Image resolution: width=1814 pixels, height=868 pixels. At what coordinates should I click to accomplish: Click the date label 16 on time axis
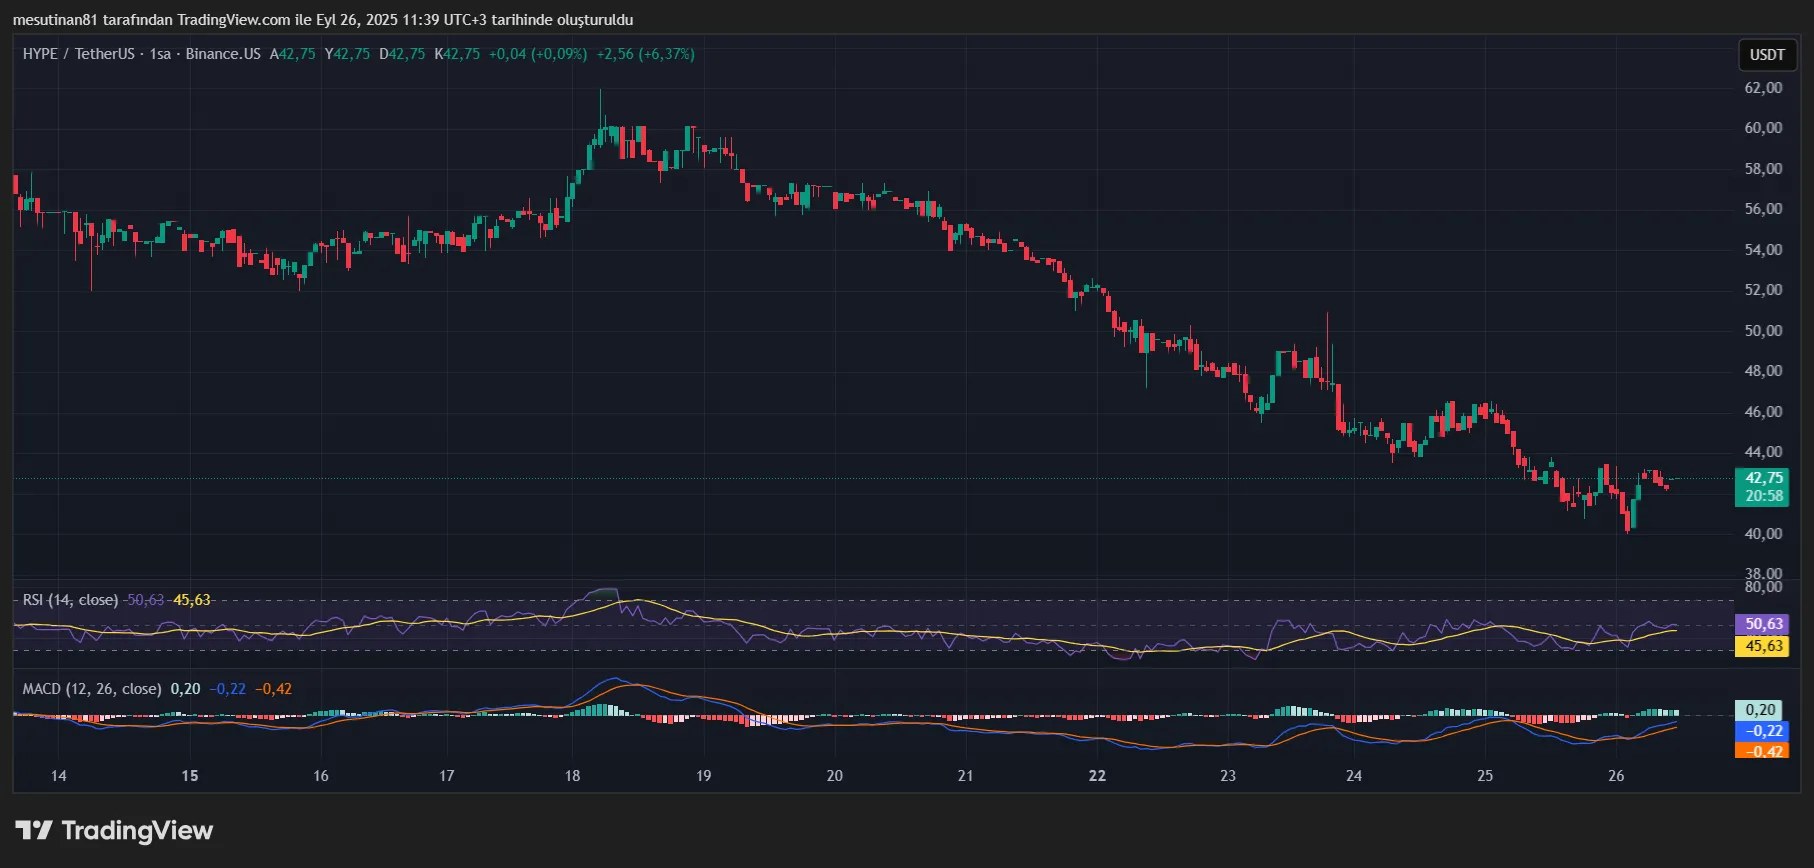pos(321,776)
